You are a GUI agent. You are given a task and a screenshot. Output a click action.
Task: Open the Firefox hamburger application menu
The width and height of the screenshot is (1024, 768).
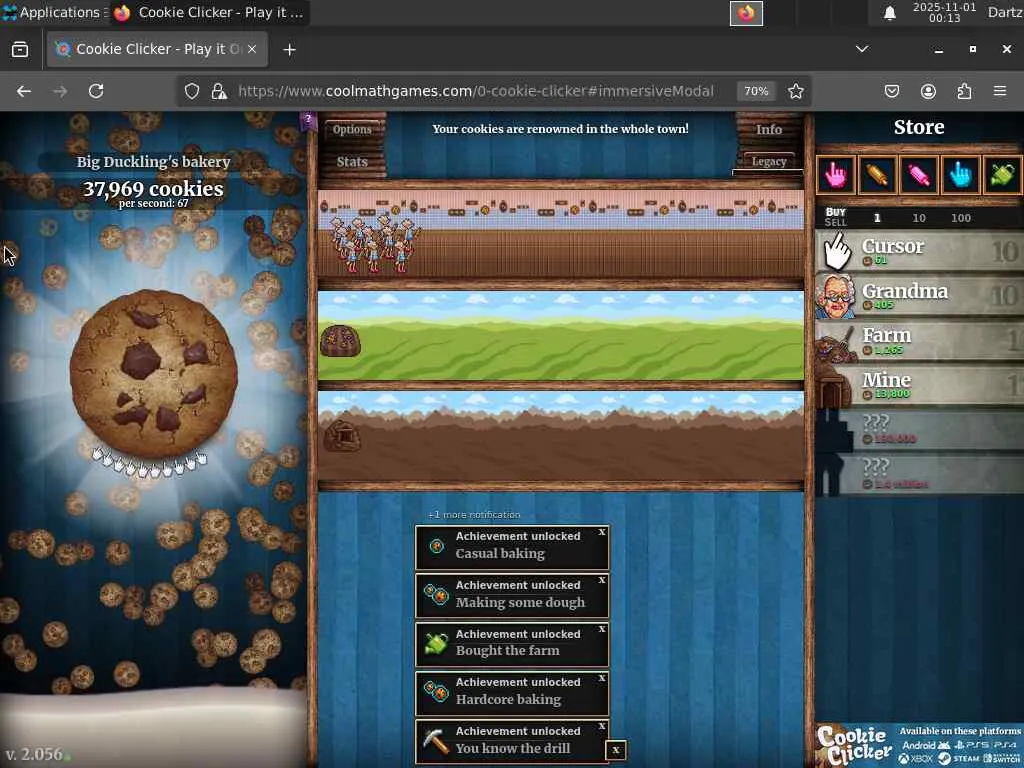1000,91
